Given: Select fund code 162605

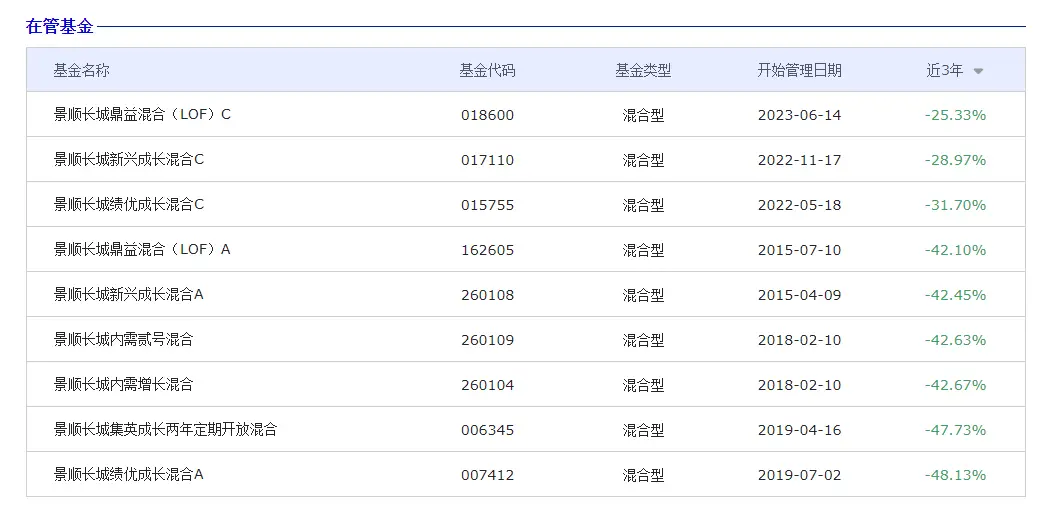Looking at the screenshot, I should (488, 250).
